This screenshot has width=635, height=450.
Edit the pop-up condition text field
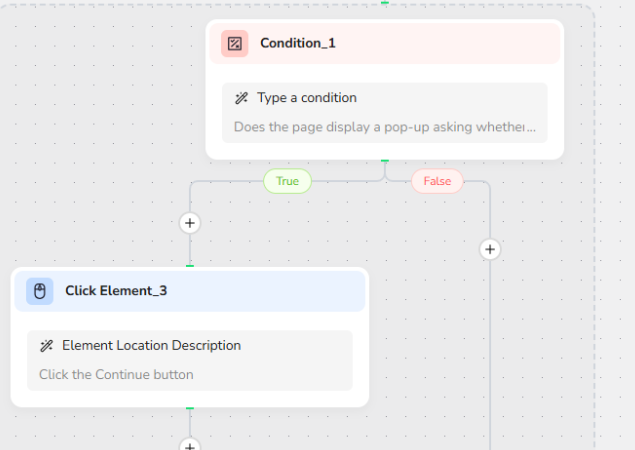tap(385, 127)
